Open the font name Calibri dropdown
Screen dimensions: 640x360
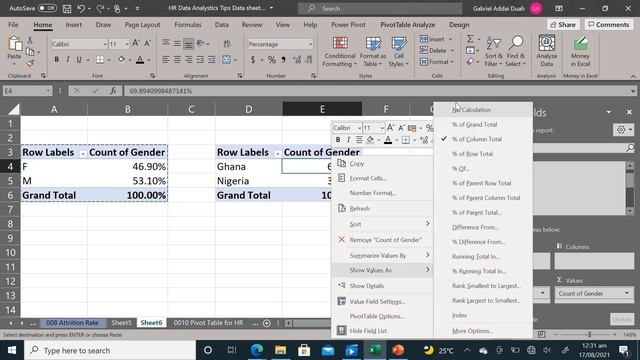pos(104,44)
